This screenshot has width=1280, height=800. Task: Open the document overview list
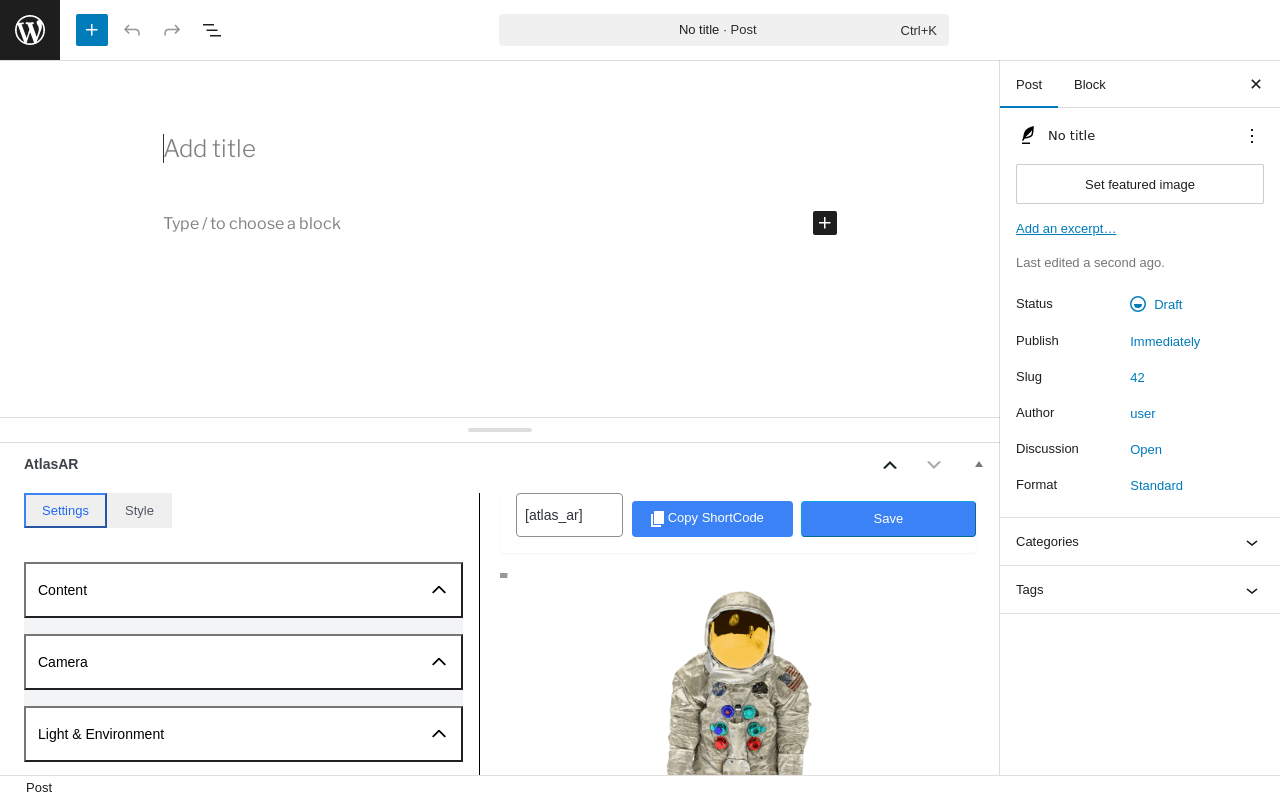(212, 30)
